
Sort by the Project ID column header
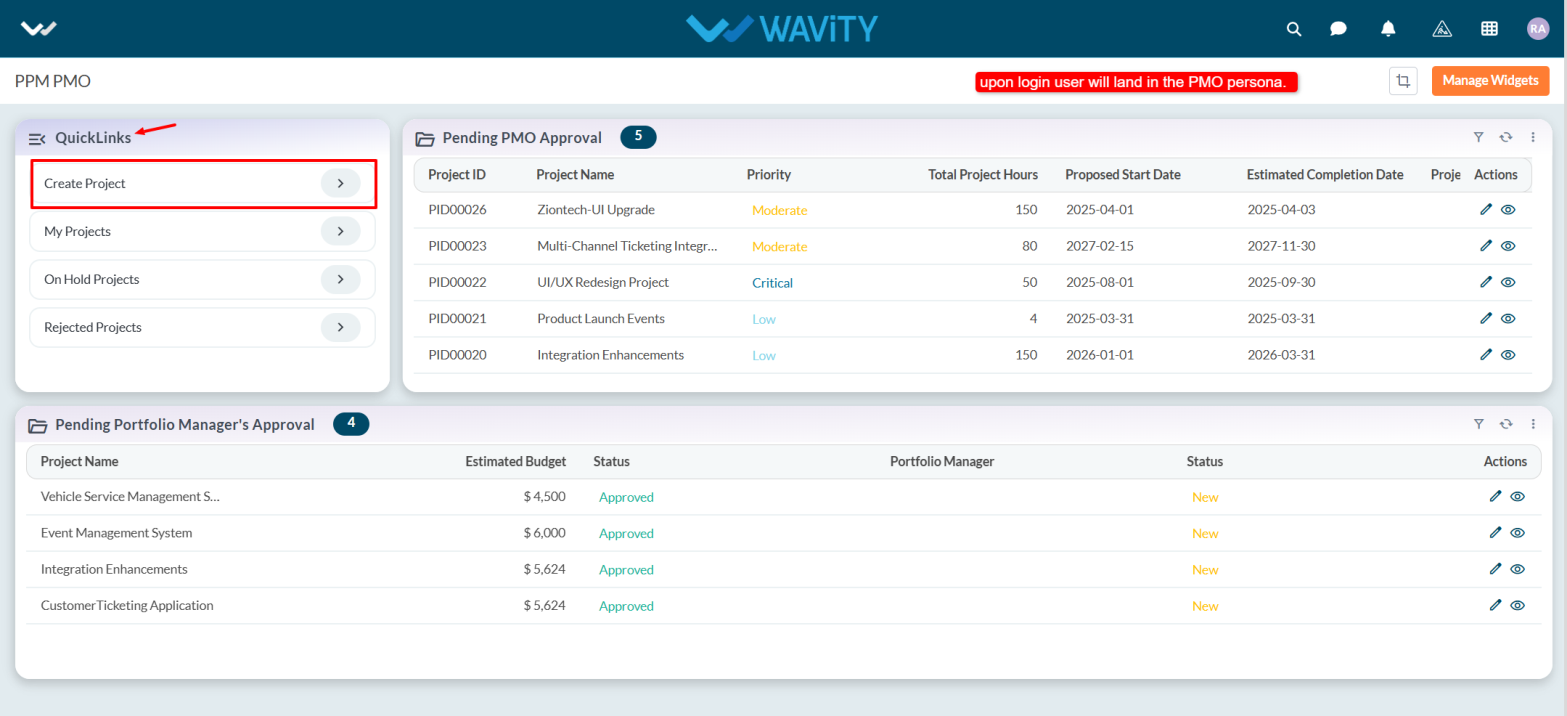[x=457, y=174]
